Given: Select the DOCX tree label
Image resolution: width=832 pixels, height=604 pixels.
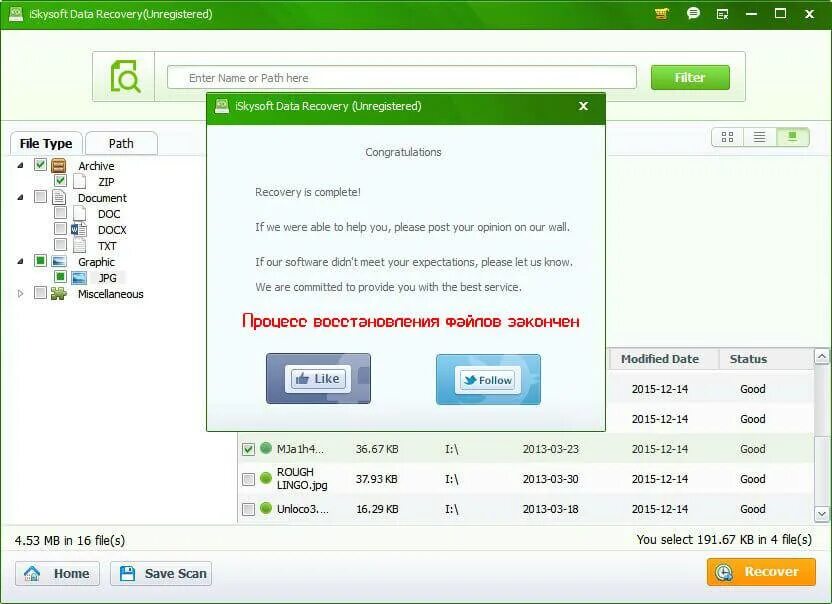Looking at the screenshot, I should click(x=112, y=230).
